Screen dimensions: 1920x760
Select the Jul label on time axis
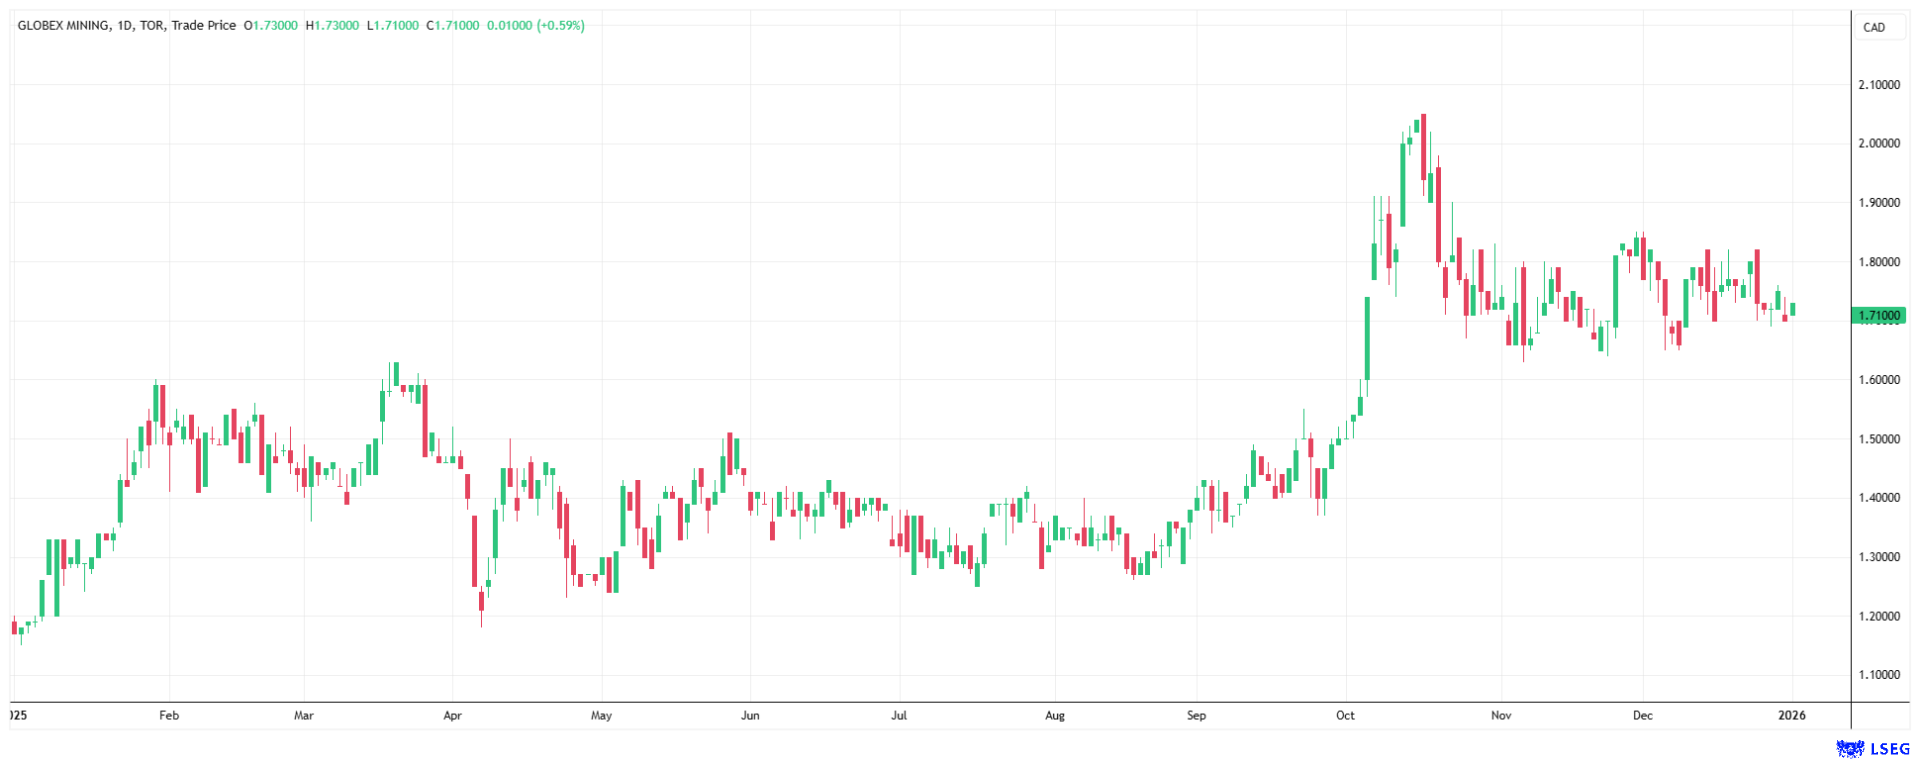(899, 715)
